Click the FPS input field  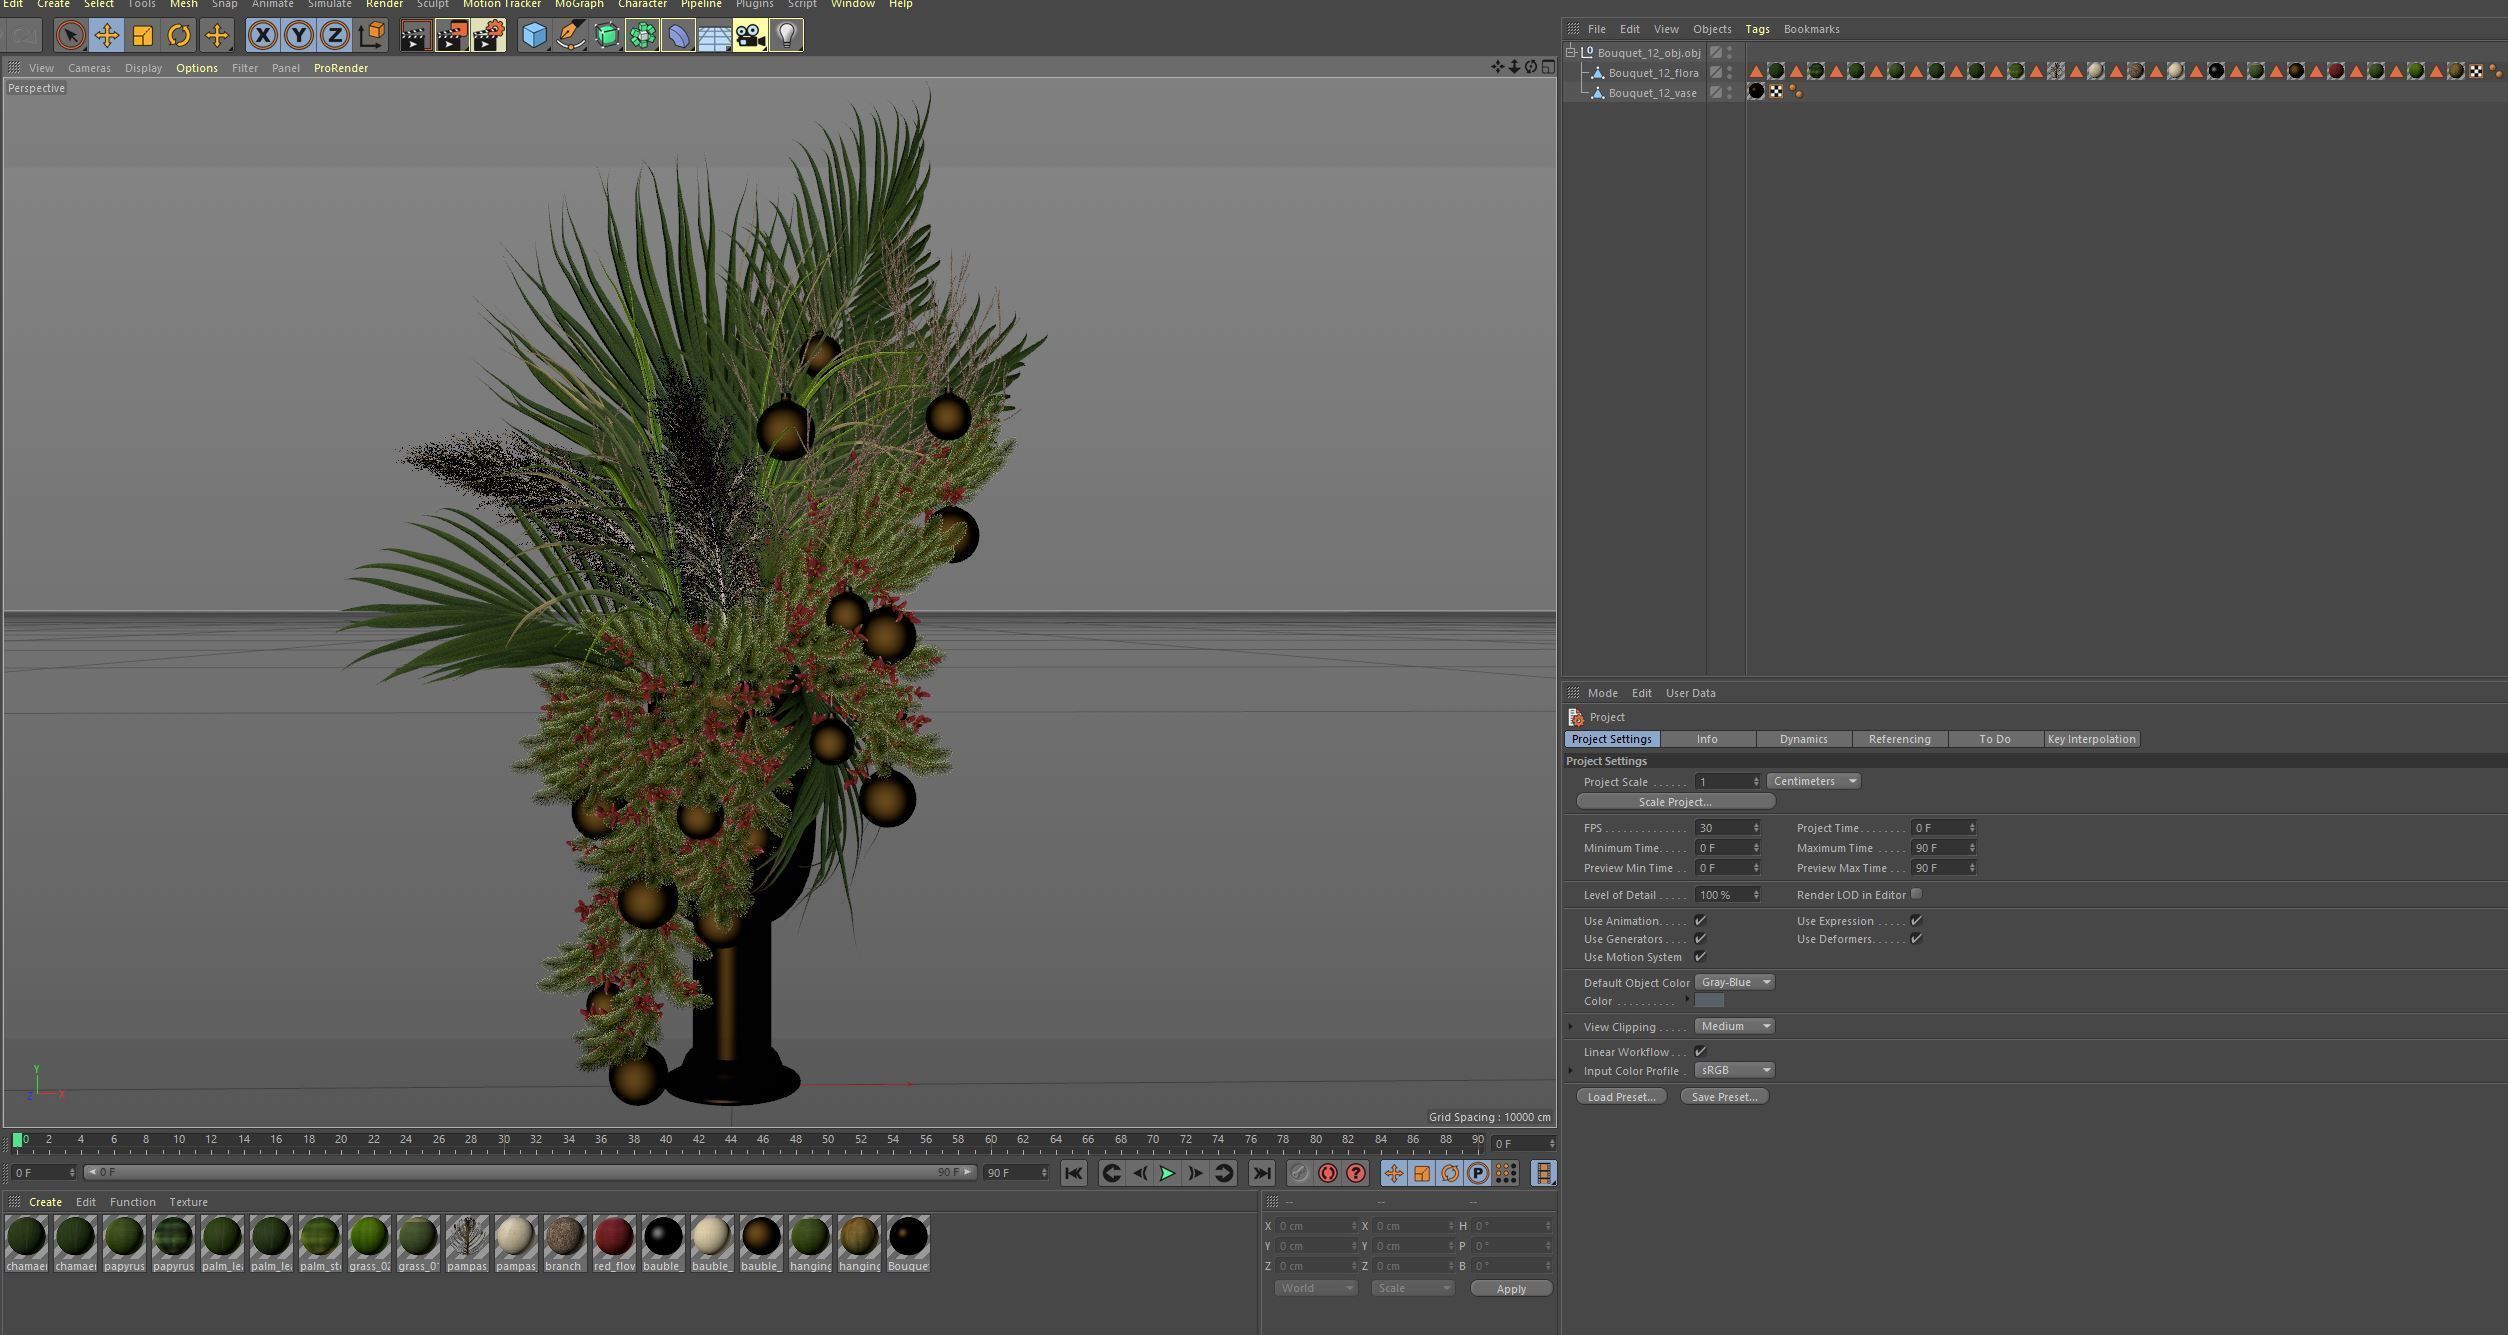[x=1726, y=828]
